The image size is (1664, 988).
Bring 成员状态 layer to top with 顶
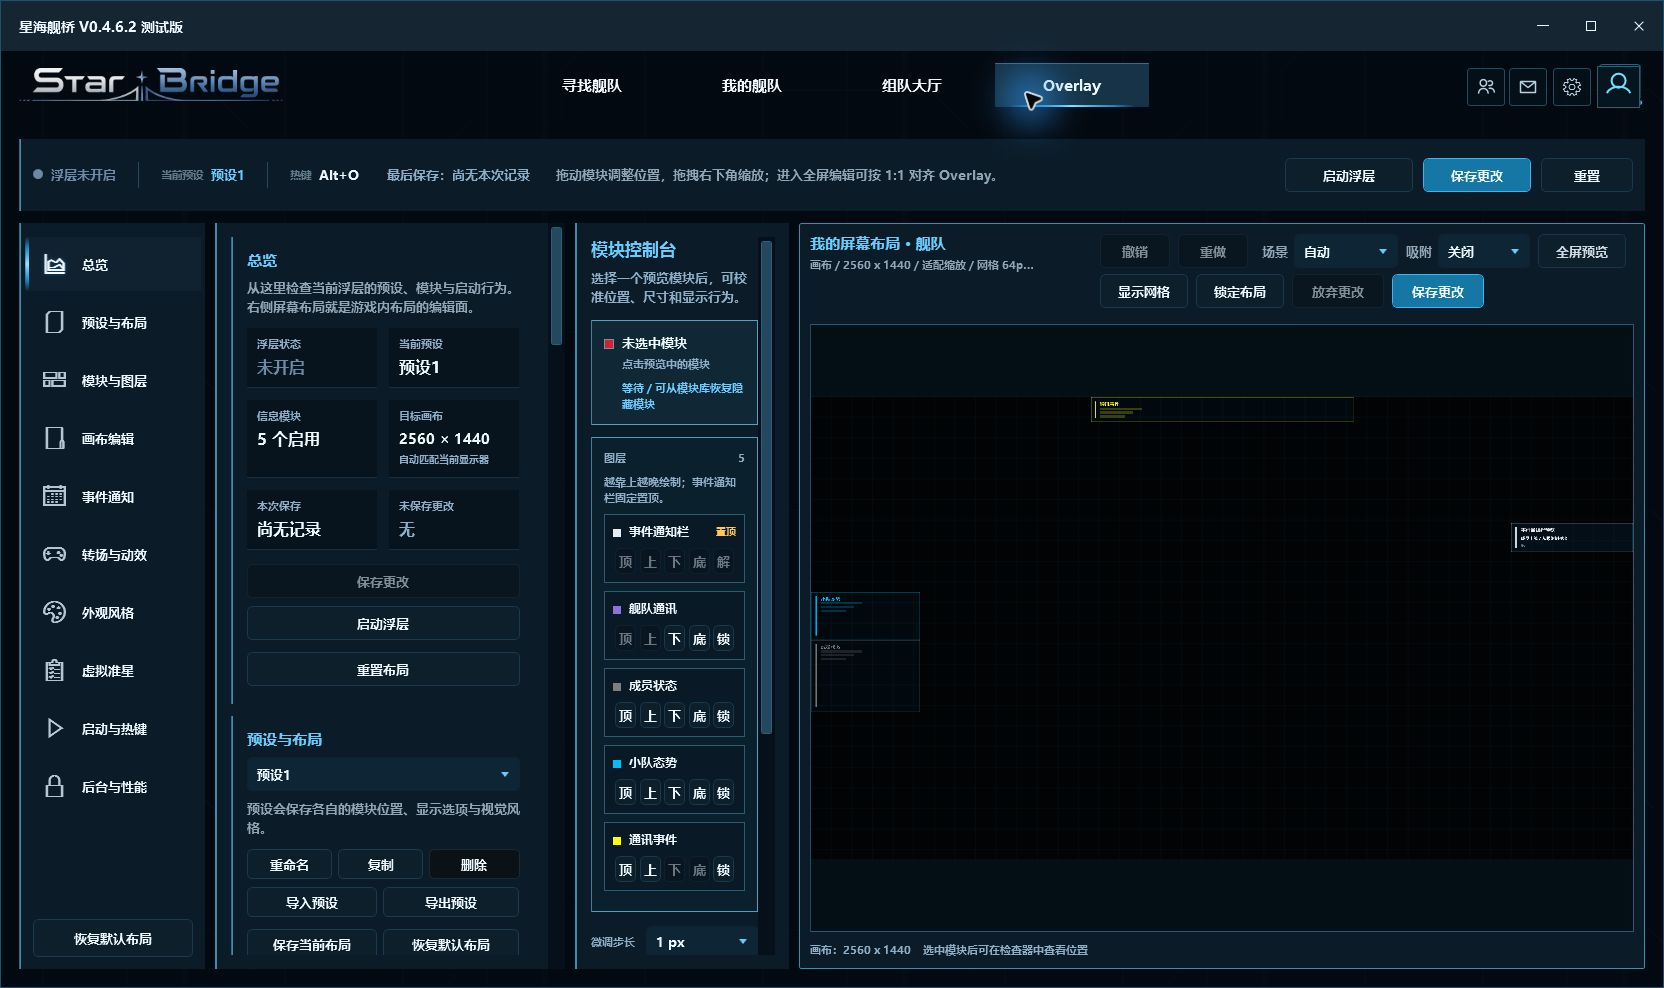626,716
